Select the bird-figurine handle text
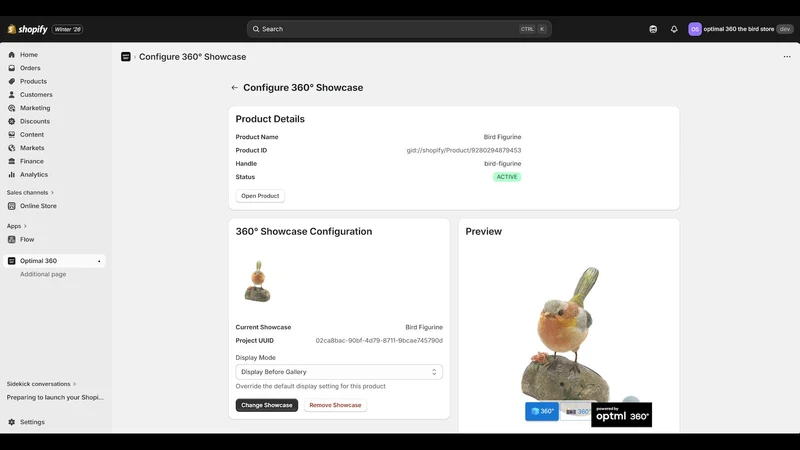800x450 pixels. click(503, 164)
